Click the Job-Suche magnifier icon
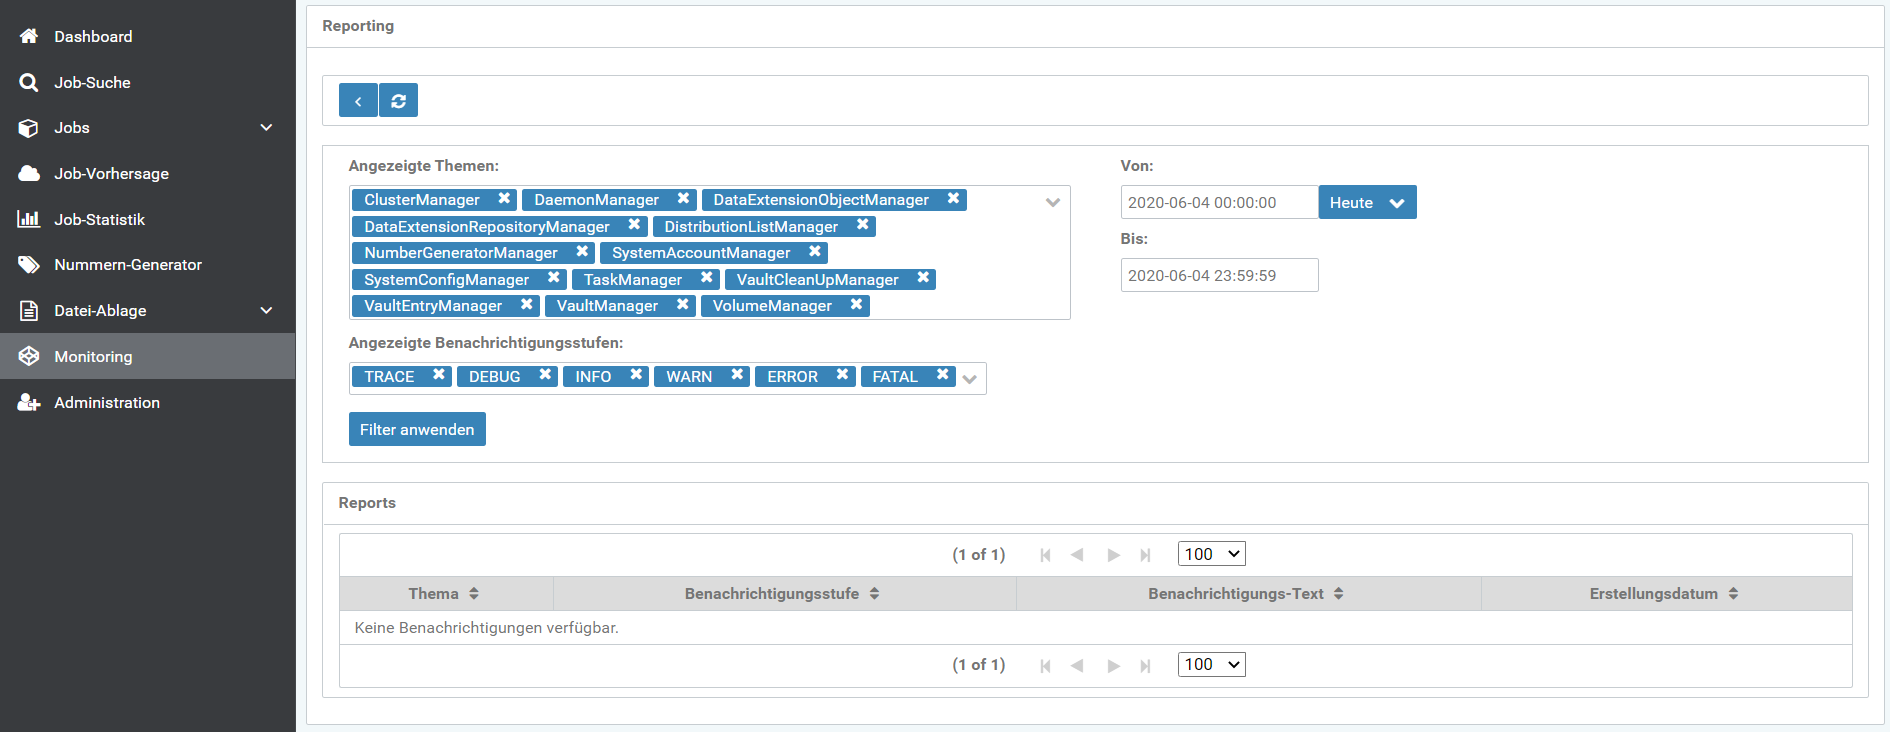Image resolution: width=1890 pixels, height=732 pixels. click(29, 83)
